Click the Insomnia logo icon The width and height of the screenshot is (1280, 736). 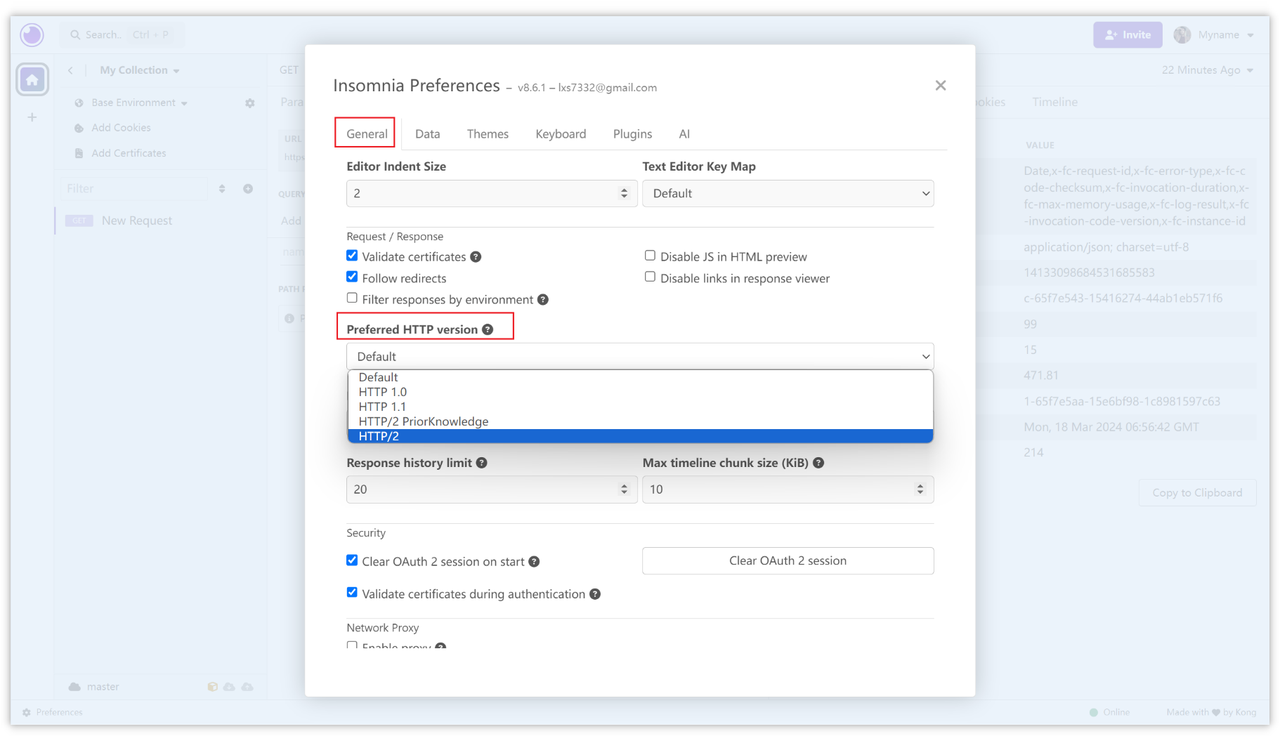(x=32, y=35)
